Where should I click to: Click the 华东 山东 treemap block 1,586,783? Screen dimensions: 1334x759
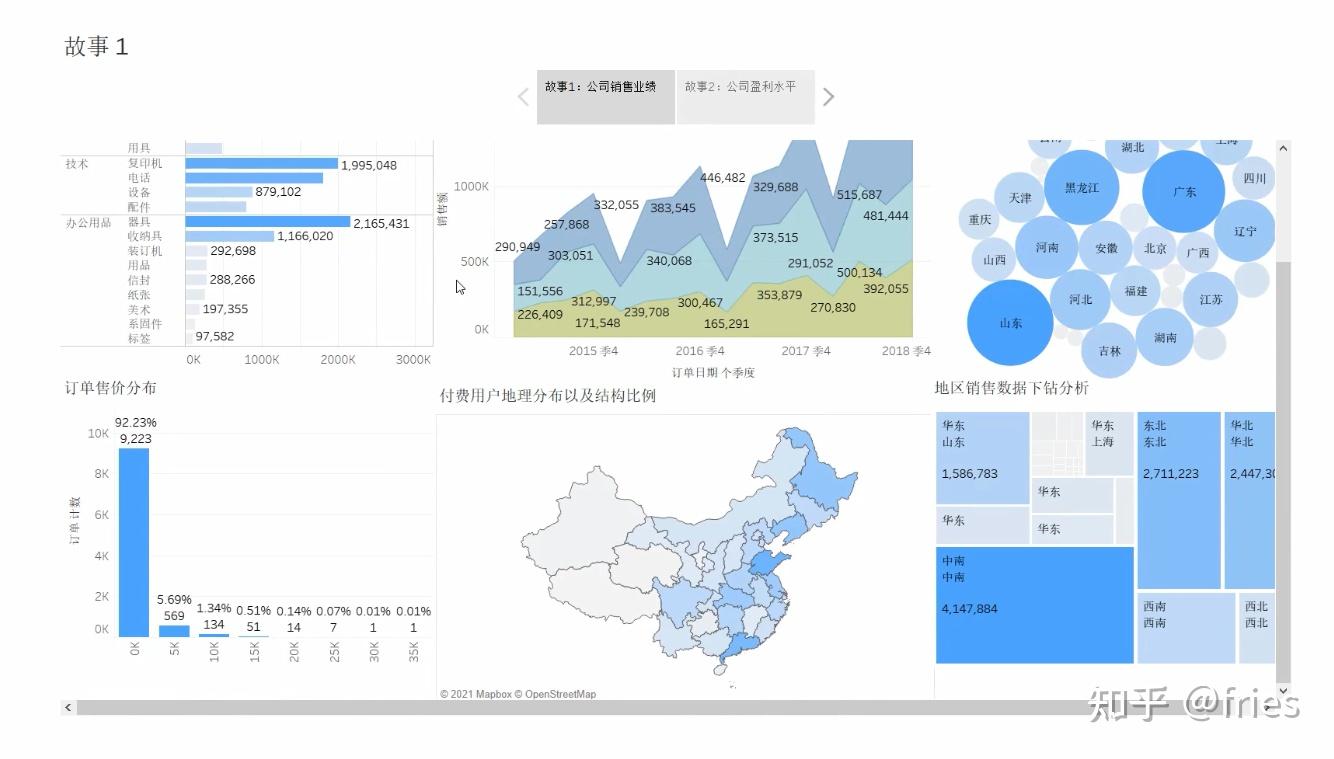tap(982, 458)
